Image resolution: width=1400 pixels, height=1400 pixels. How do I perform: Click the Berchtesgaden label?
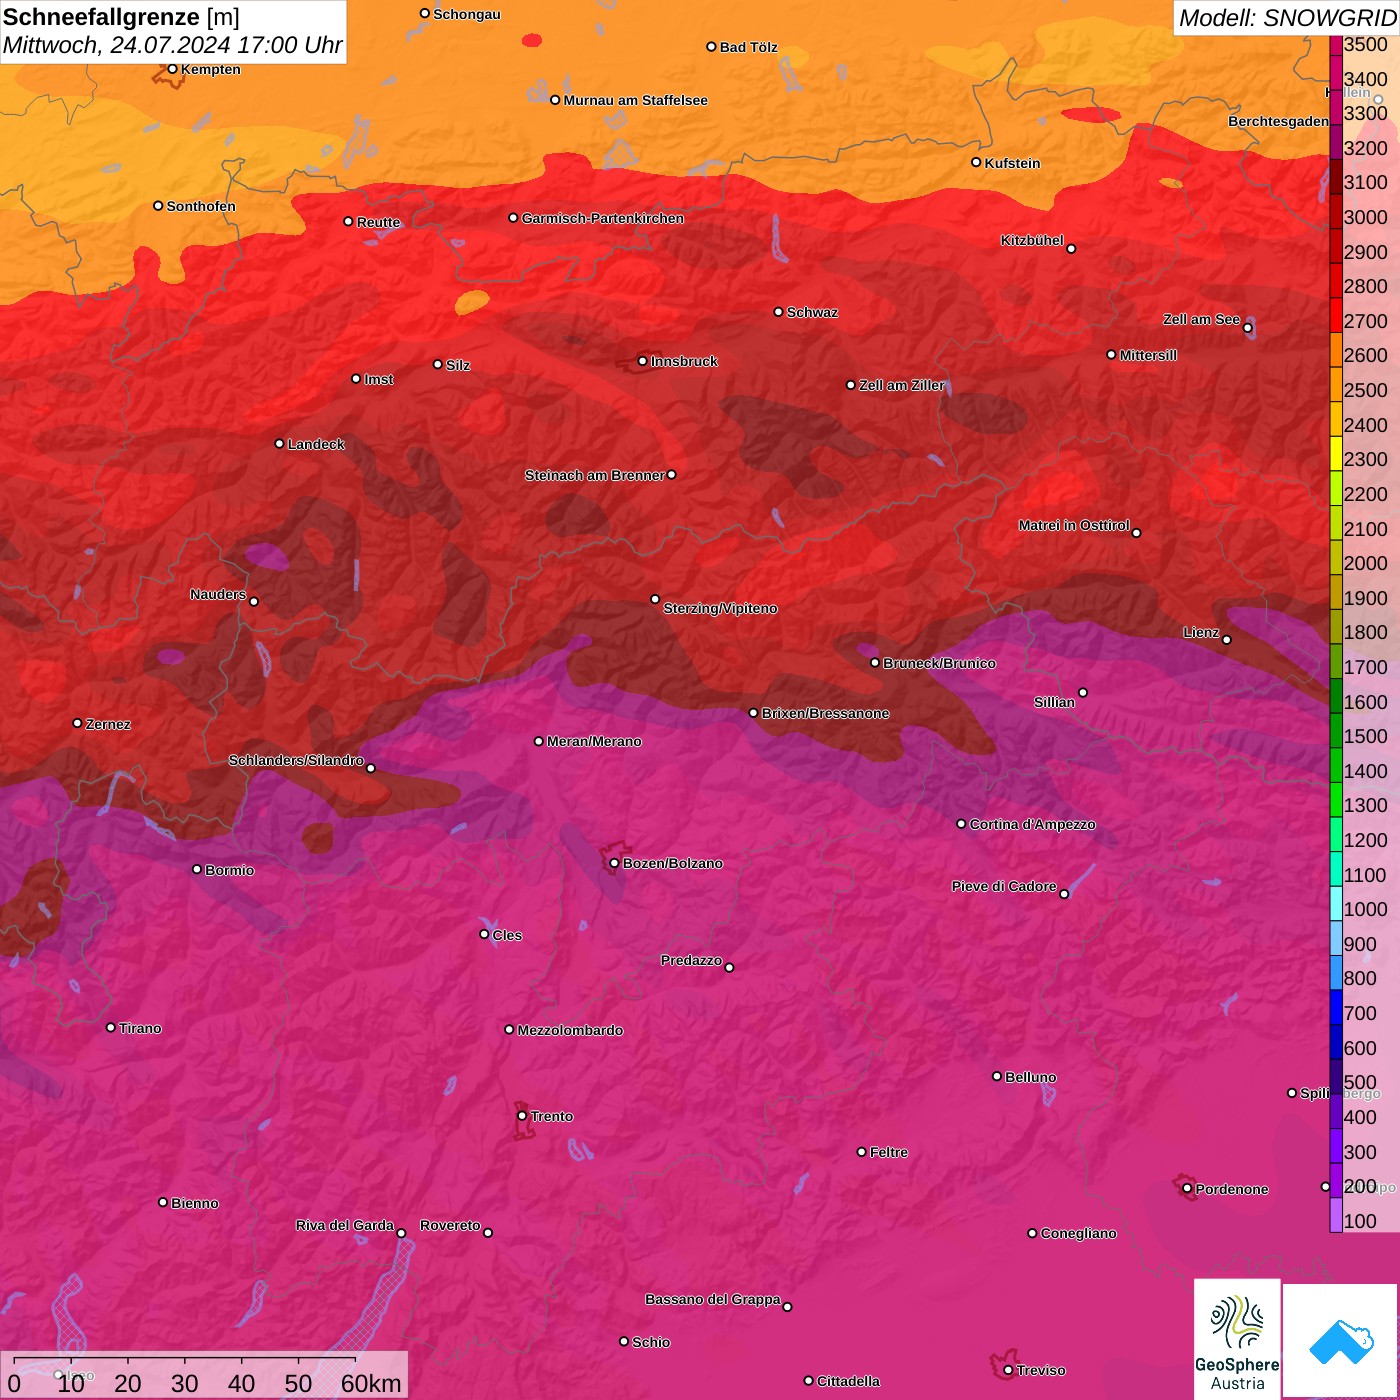tap(1278, 121)
